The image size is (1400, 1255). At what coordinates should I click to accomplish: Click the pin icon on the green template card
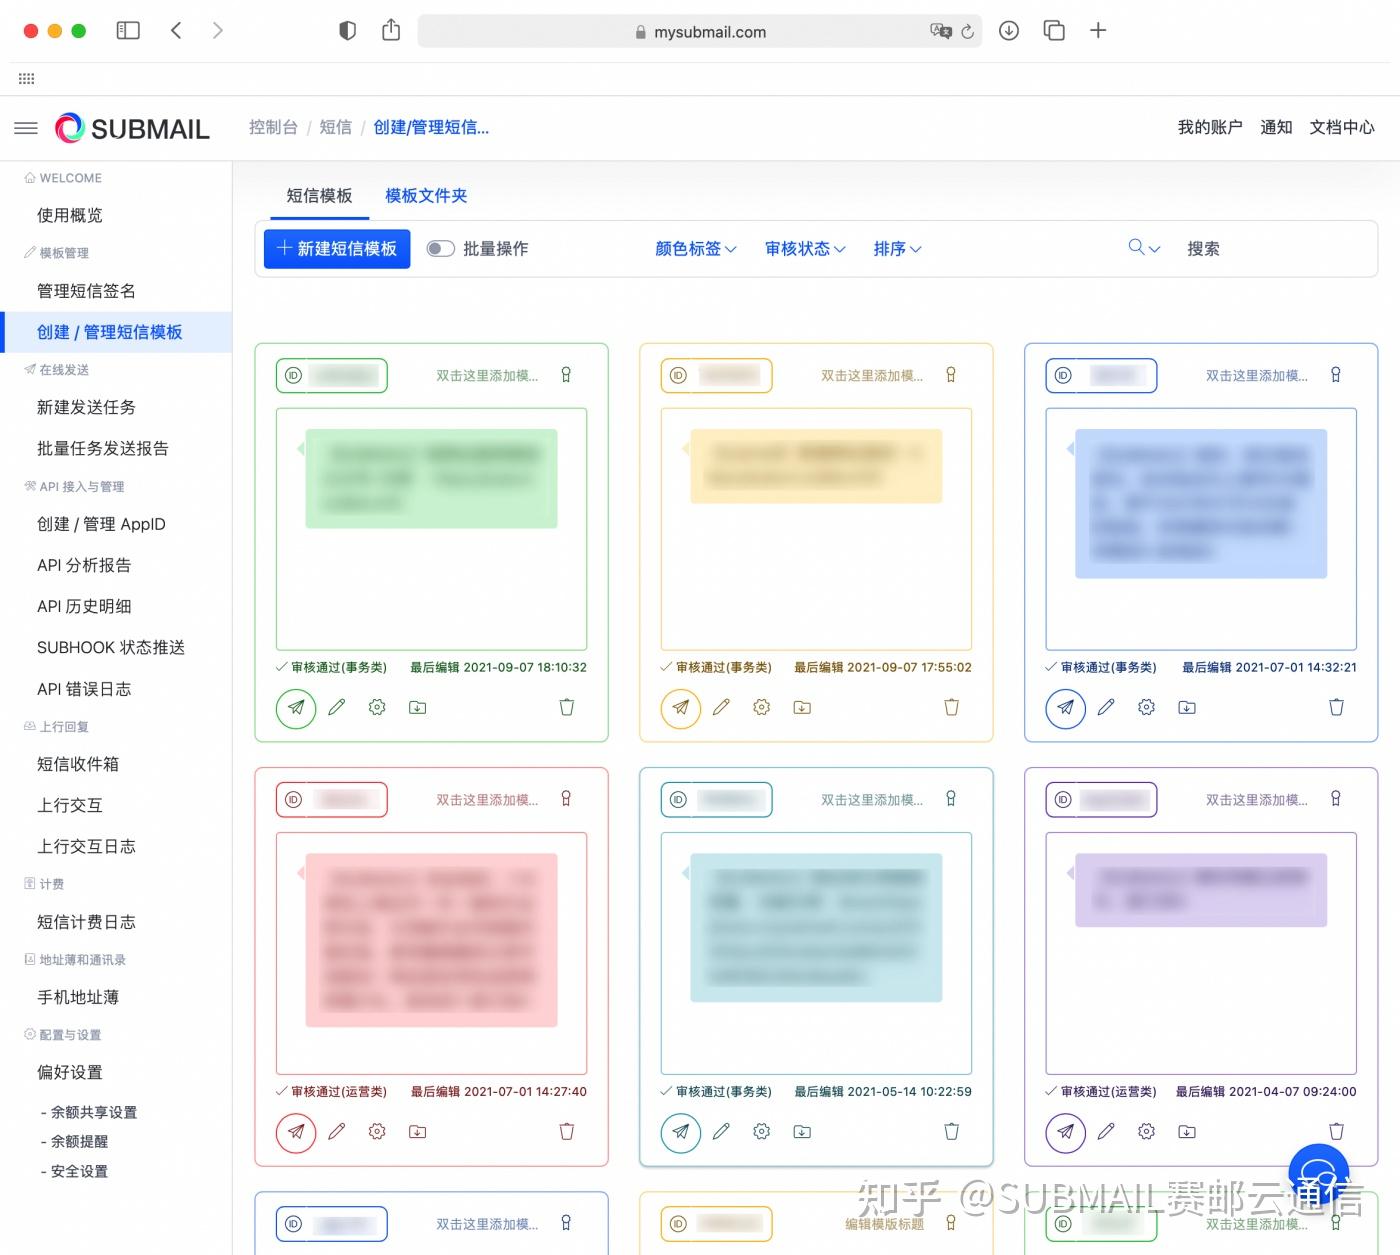(566, 375)
